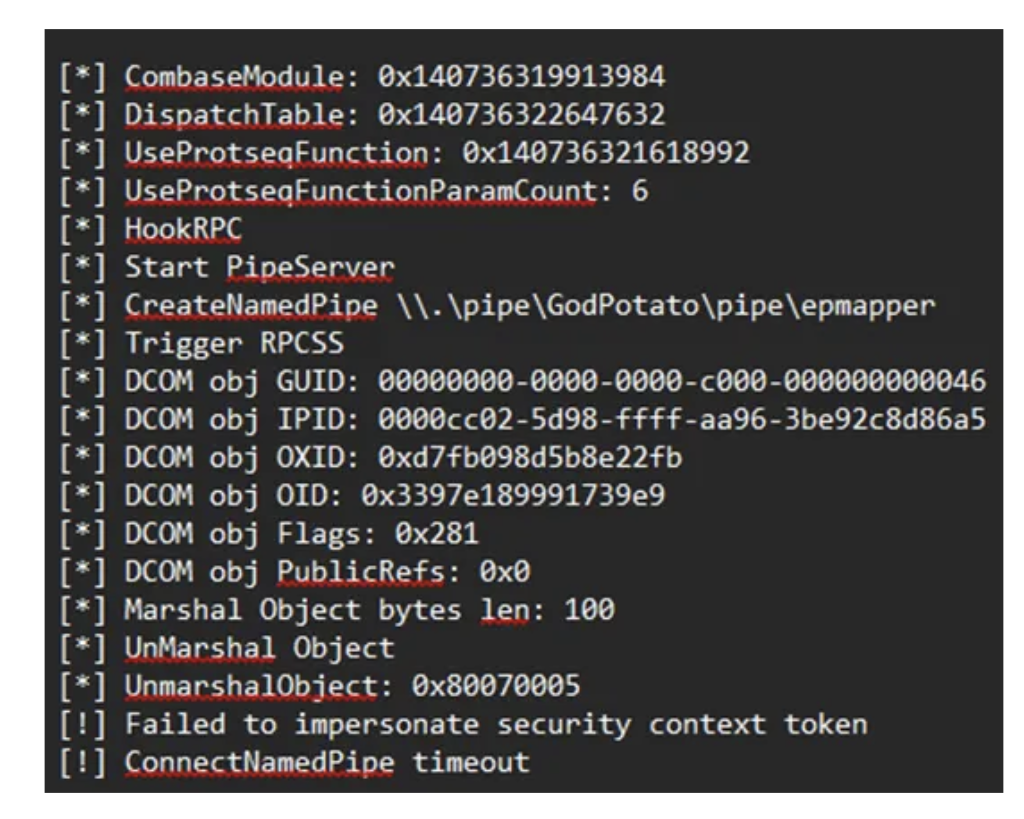Click the DCOM obj GUID value
This screenshot has width=1024, height=819.
[682, 382]
